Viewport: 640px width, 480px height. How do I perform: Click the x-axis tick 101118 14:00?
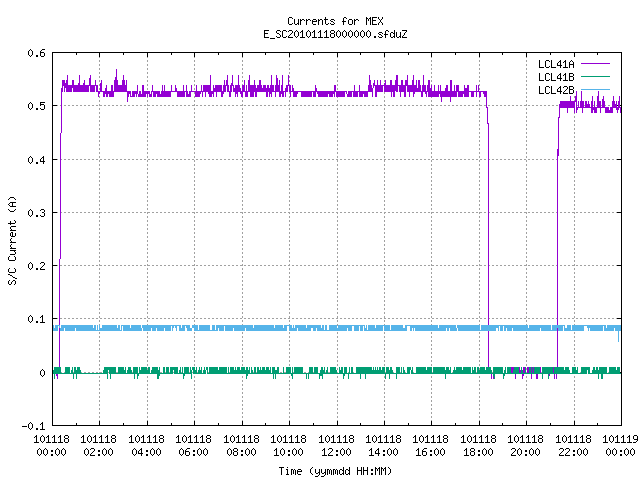click(x=383, y=445)
